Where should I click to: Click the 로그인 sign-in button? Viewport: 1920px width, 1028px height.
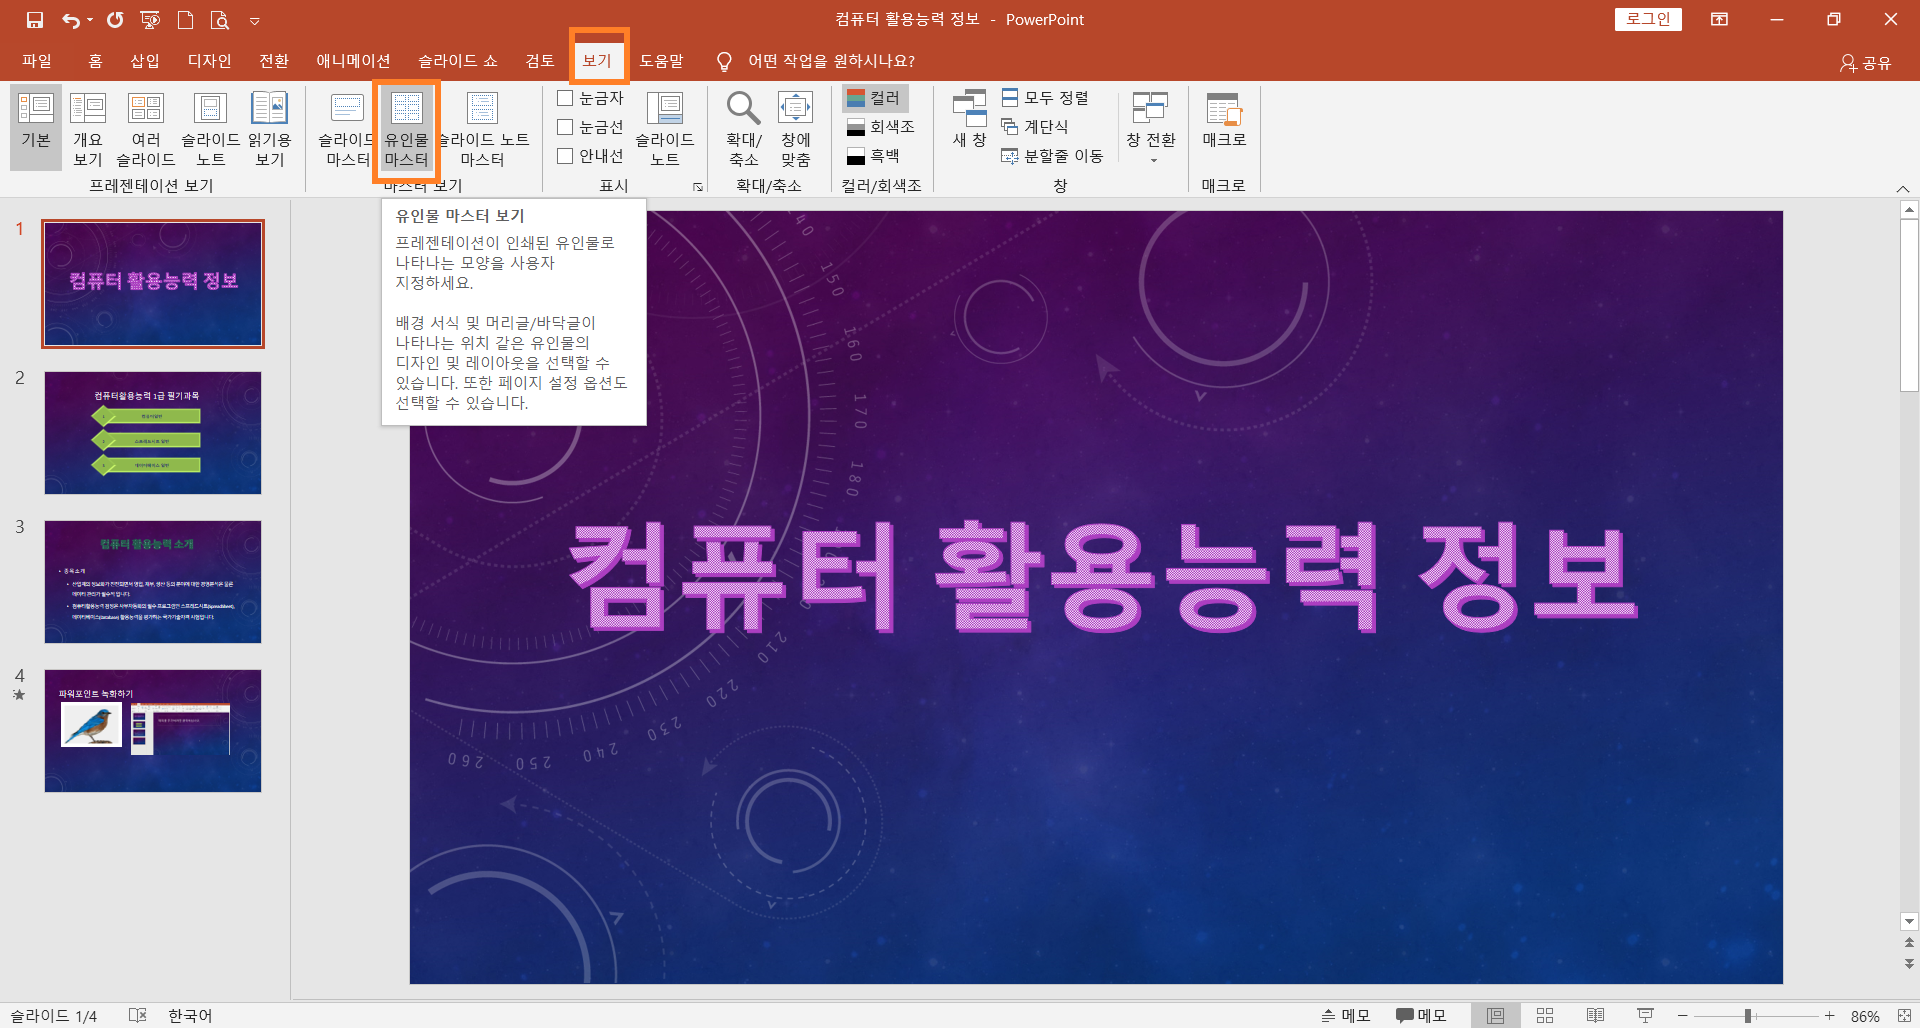point(1648,19)
